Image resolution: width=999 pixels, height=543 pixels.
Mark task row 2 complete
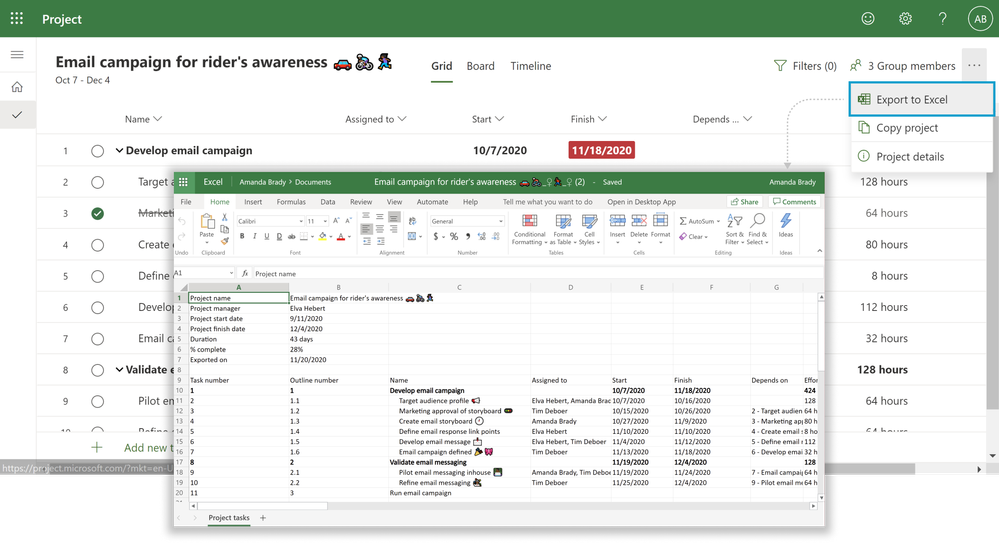(x=97, y=182)
